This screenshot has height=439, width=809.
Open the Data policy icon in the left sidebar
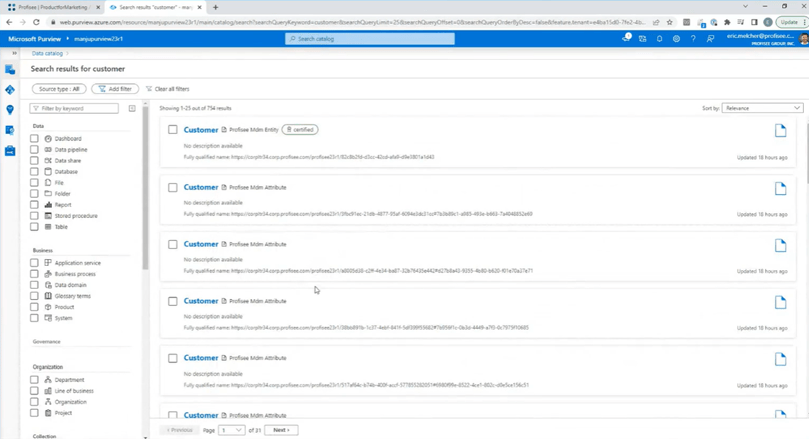10,130
